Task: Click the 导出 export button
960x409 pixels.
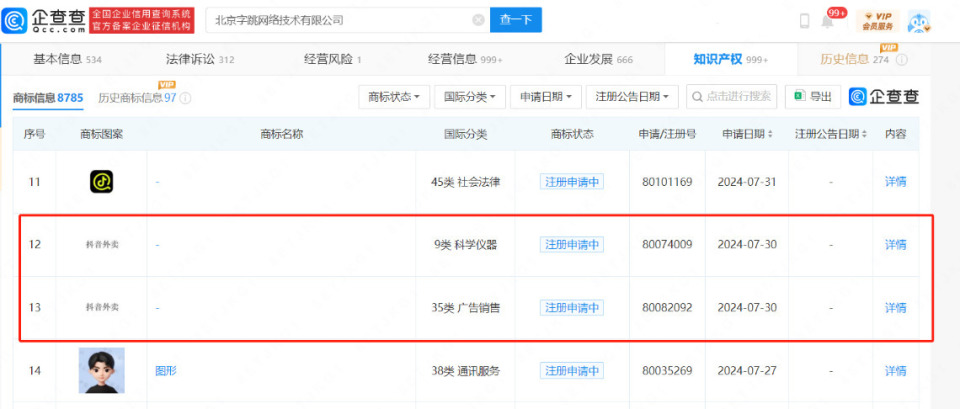Action: pyautogui.click(x=813, y=97)
